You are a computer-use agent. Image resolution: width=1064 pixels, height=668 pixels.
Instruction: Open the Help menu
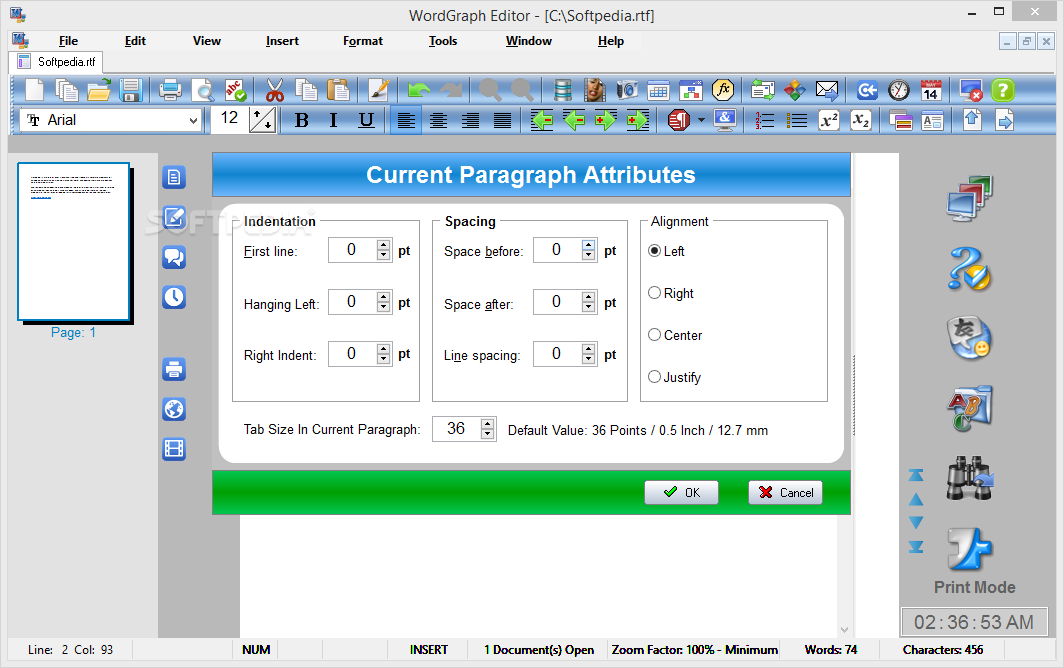(611, 41)
